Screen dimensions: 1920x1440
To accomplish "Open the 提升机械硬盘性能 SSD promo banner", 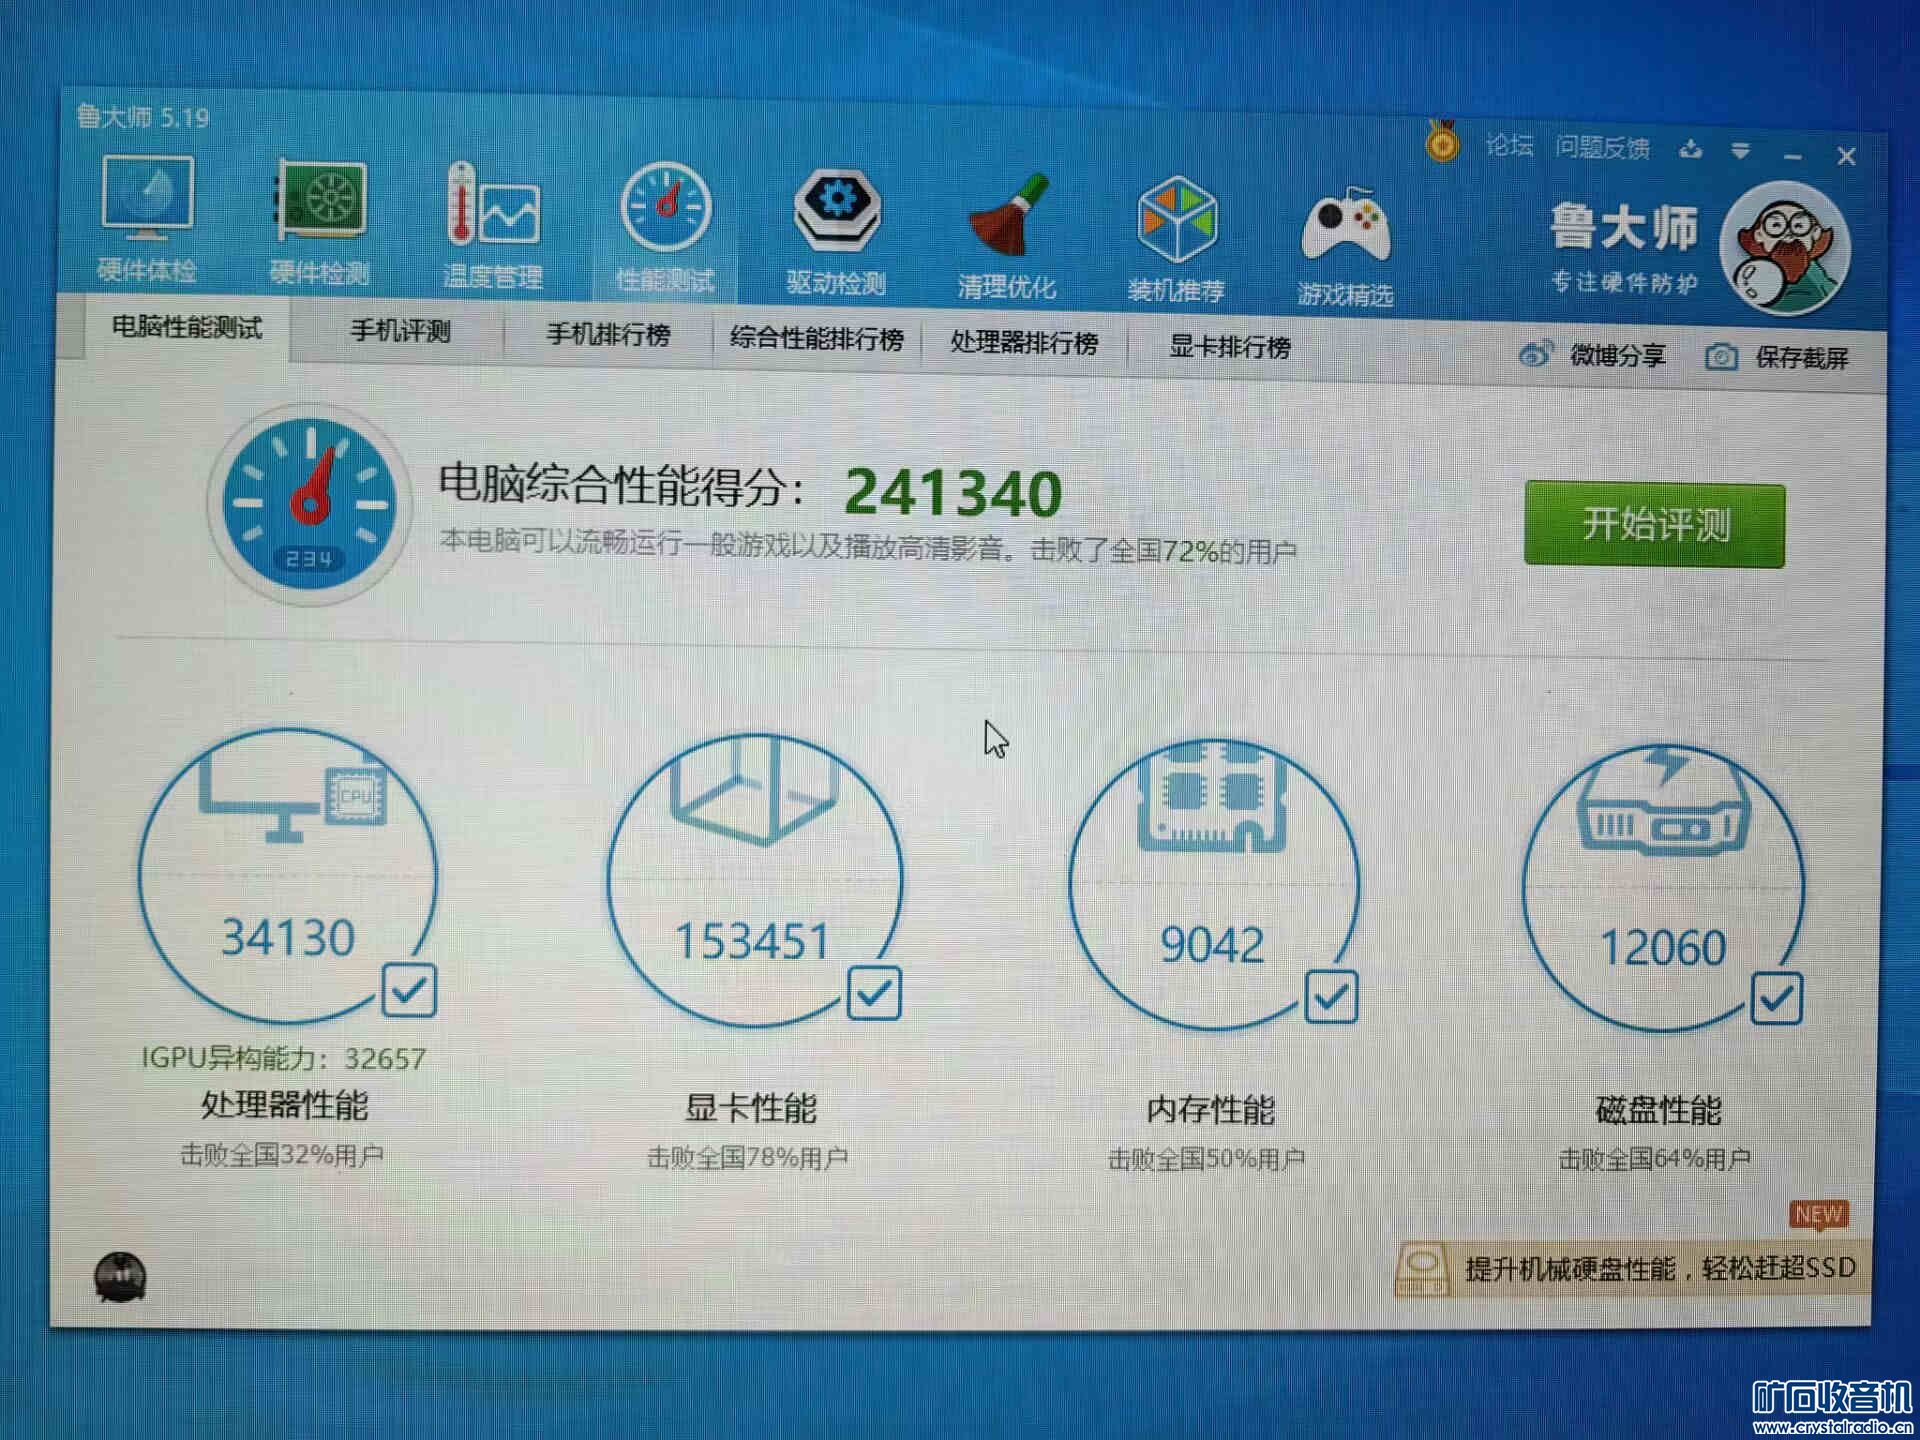I will 1631,1268.
